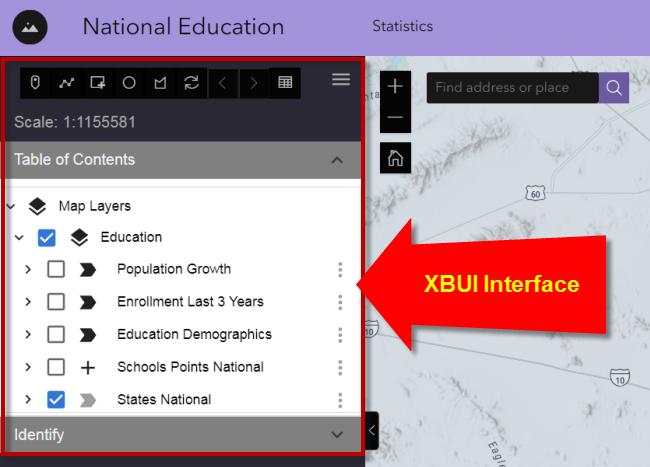Enable the Population Growth layer
Image resolution: width=650 pixels, height=467 pixels.
point(56,269)
